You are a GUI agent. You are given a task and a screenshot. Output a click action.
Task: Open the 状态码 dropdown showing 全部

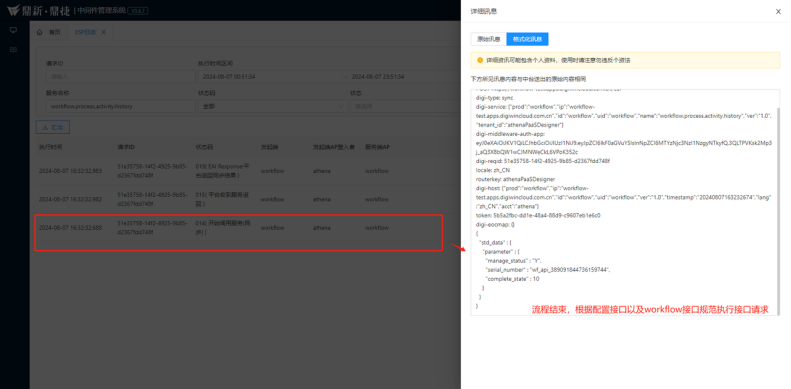pyautogui.click(x=272, y=106)
